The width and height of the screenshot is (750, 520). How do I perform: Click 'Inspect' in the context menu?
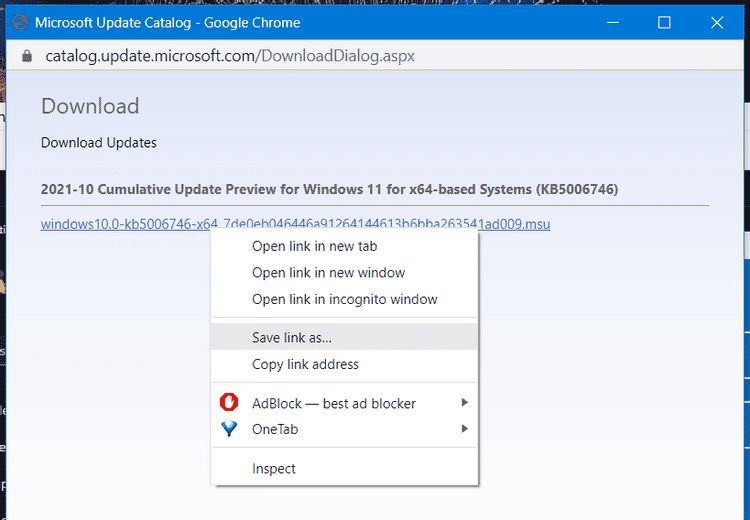point(344,468)
